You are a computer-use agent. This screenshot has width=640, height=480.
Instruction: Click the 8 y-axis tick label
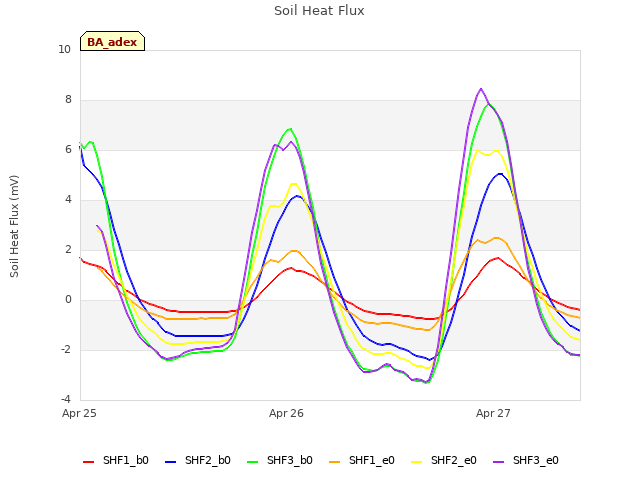click(68, 100)
